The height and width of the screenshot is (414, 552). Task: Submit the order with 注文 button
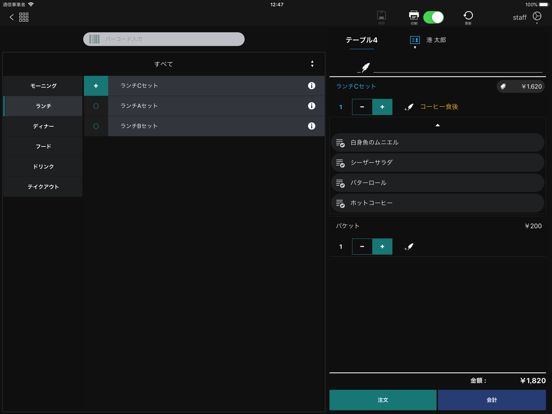tap(383, 400)
